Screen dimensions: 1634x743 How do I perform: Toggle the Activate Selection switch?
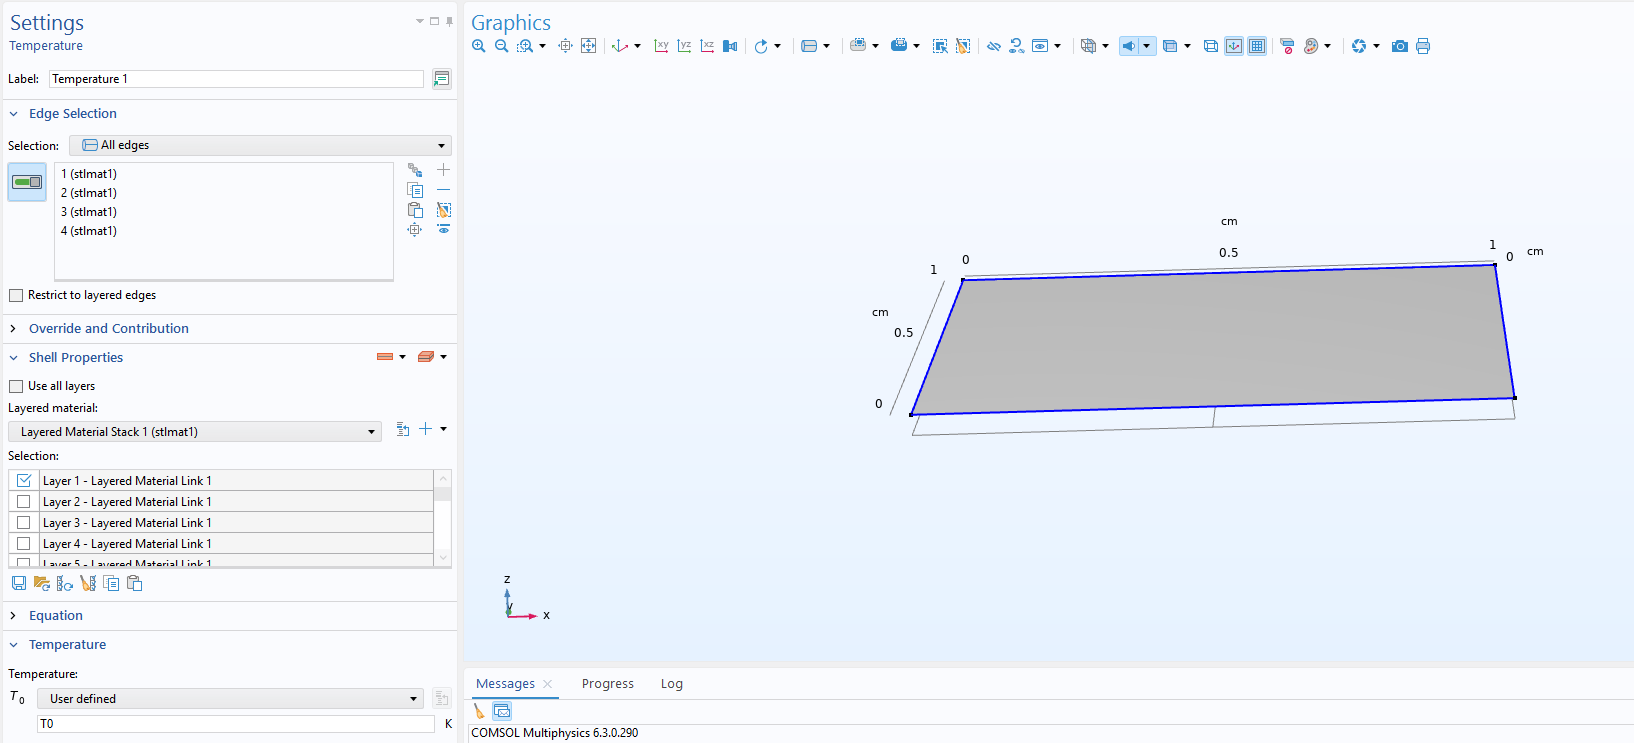[x=27, y=182]
